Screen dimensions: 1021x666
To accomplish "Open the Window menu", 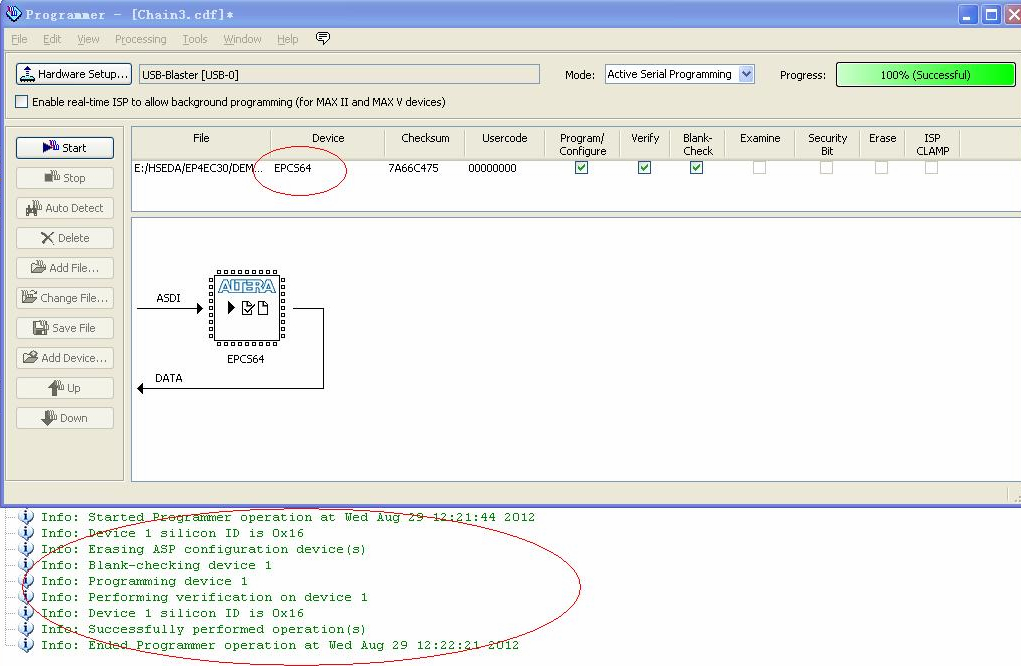I will coord(242,39).
